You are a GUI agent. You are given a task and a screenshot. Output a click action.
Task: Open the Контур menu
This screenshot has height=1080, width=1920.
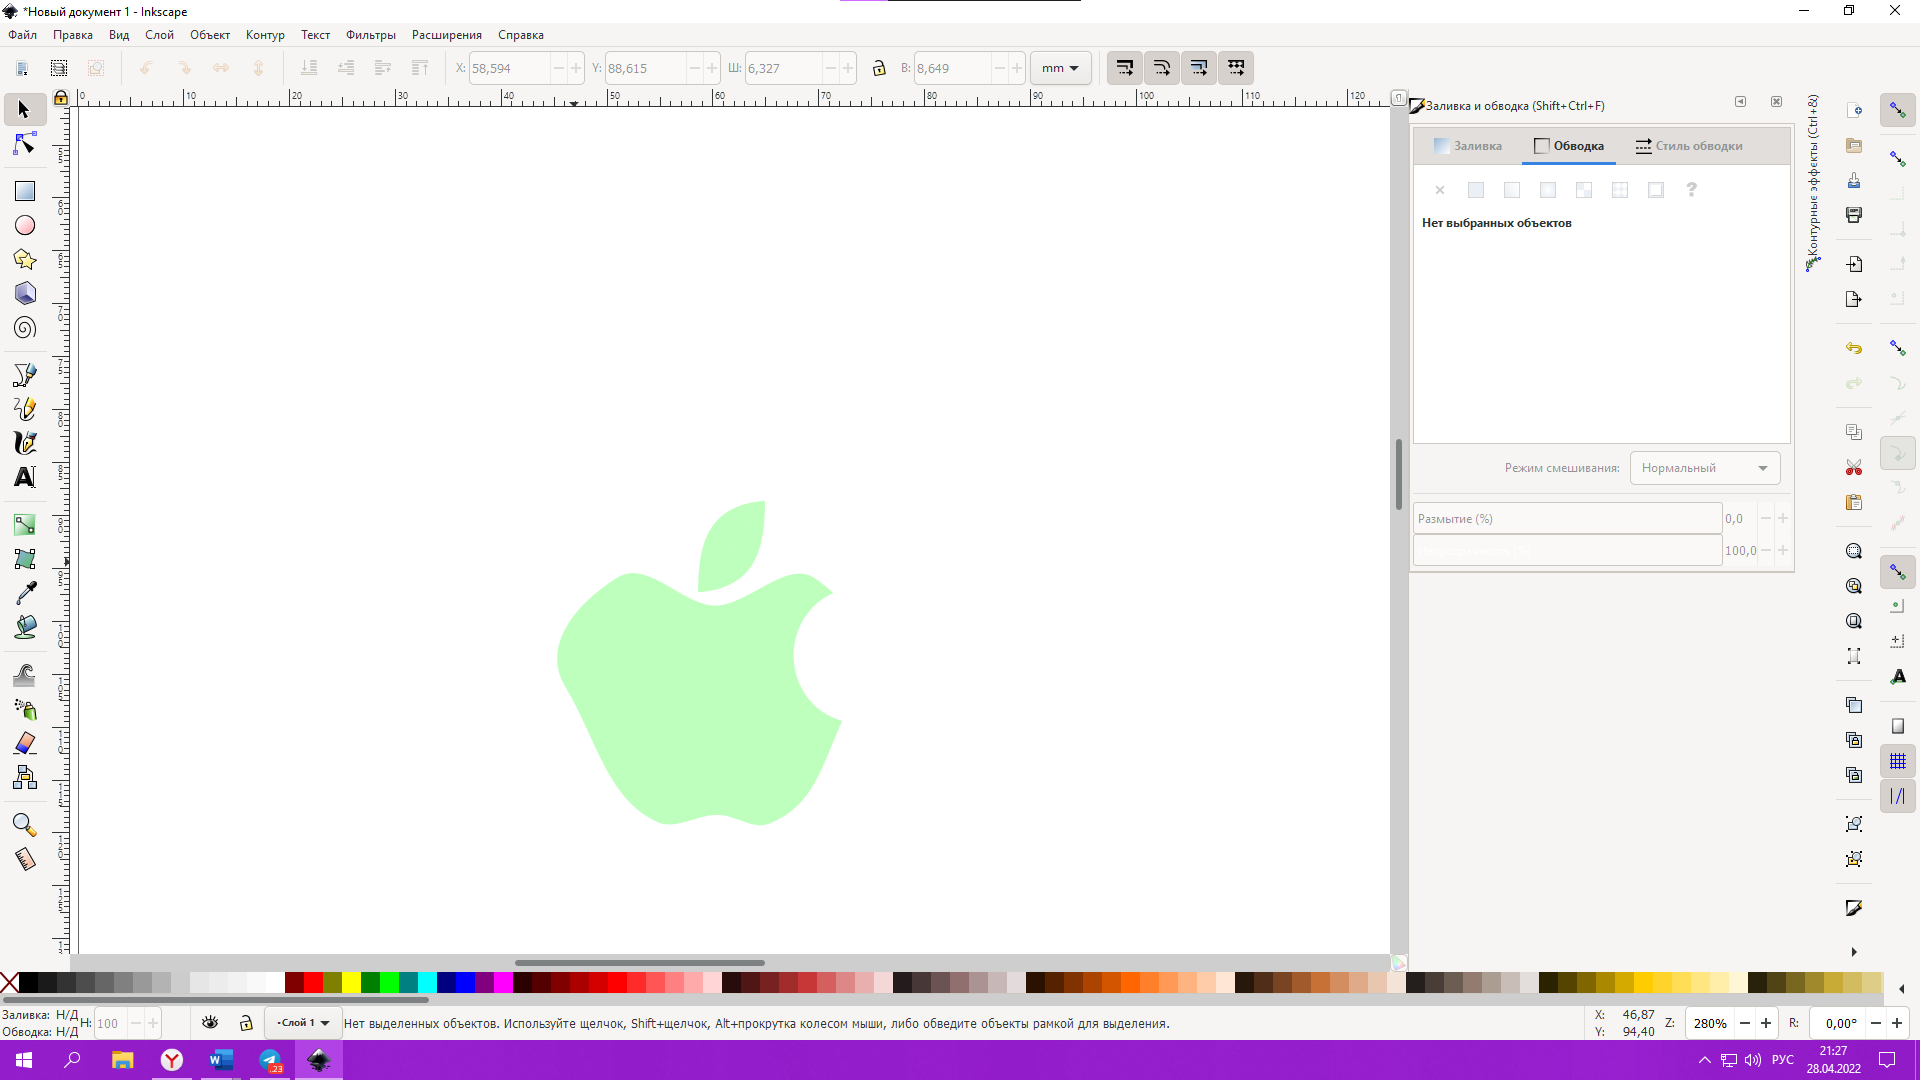[x=265, y=35]
